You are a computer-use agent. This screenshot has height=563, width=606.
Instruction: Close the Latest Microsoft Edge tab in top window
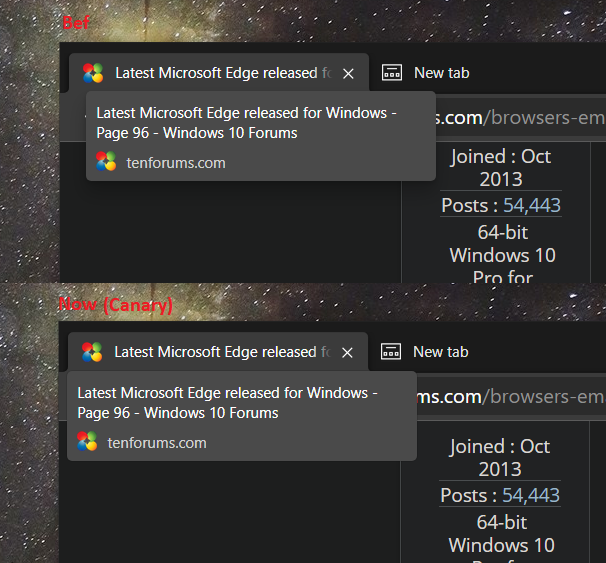348,73
